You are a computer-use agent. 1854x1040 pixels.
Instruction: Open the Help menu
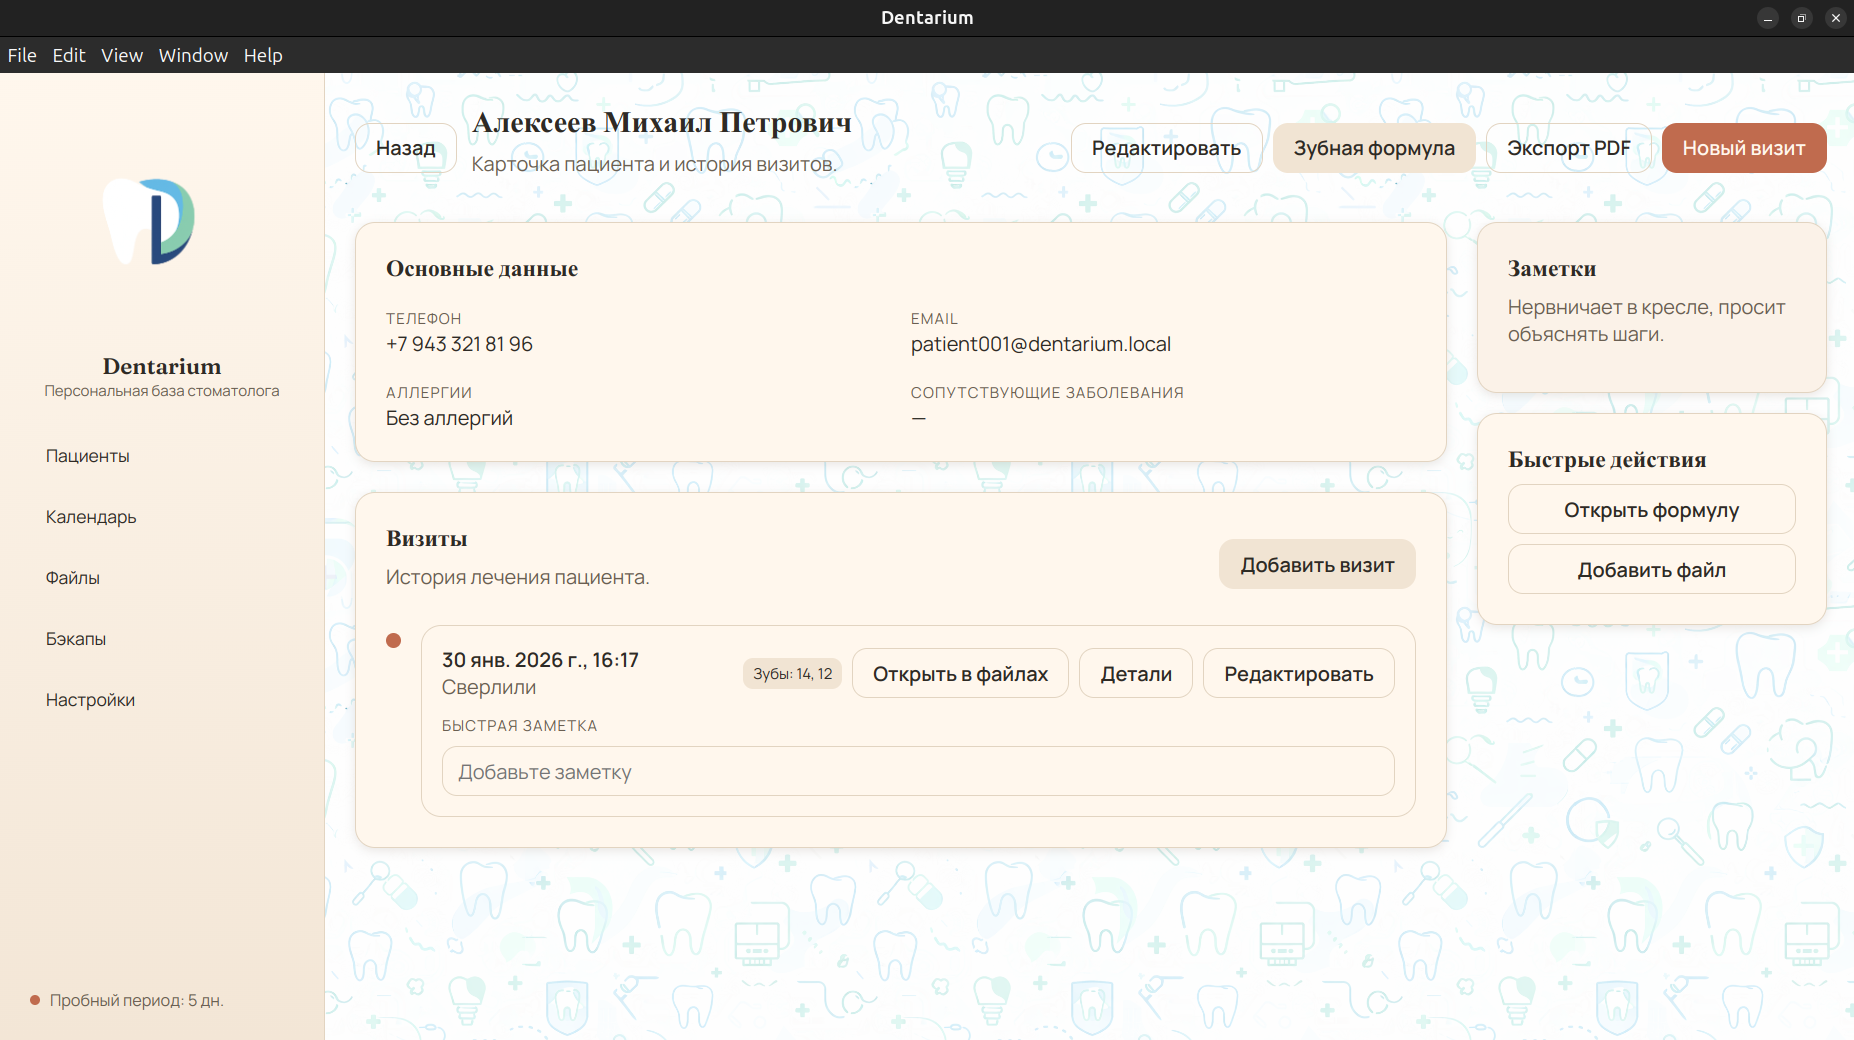262,55
